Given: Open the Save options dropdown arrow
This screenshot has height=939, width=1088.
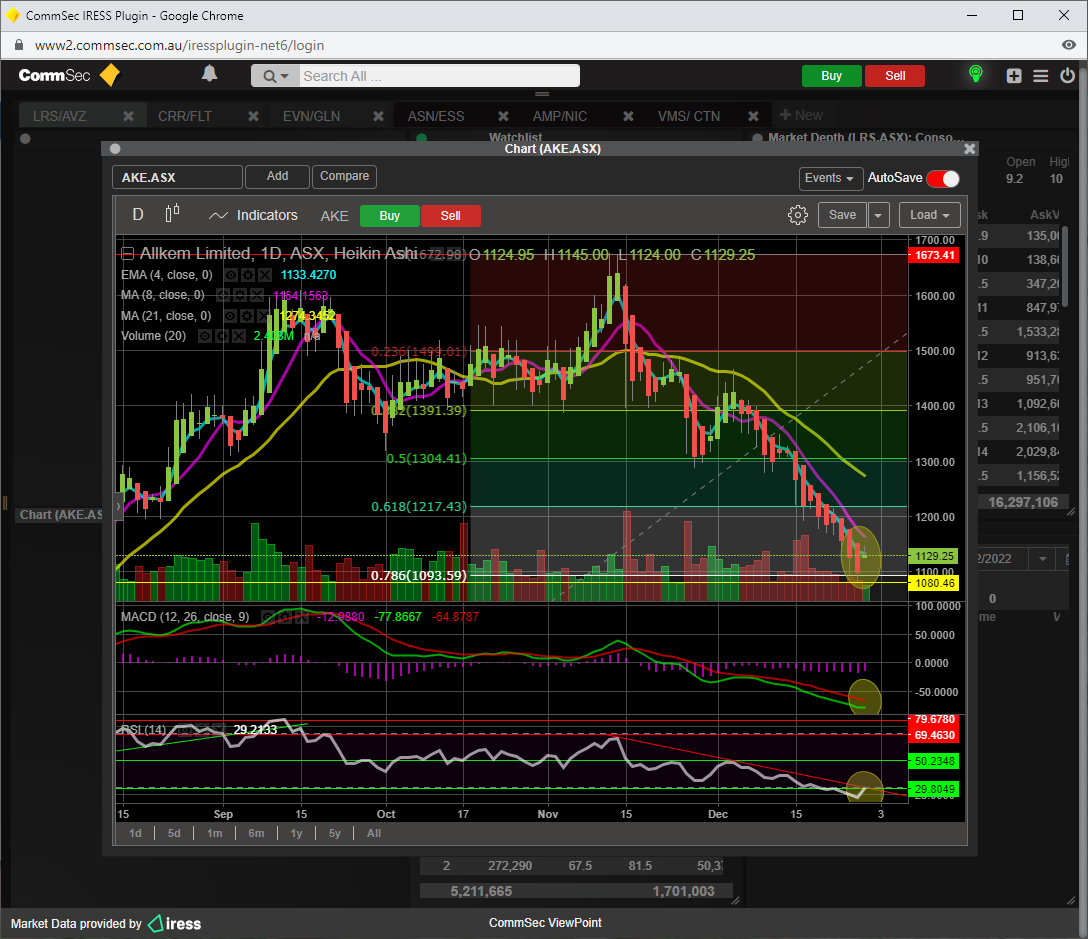Looking at the screenshot, I should click(878, 215).
